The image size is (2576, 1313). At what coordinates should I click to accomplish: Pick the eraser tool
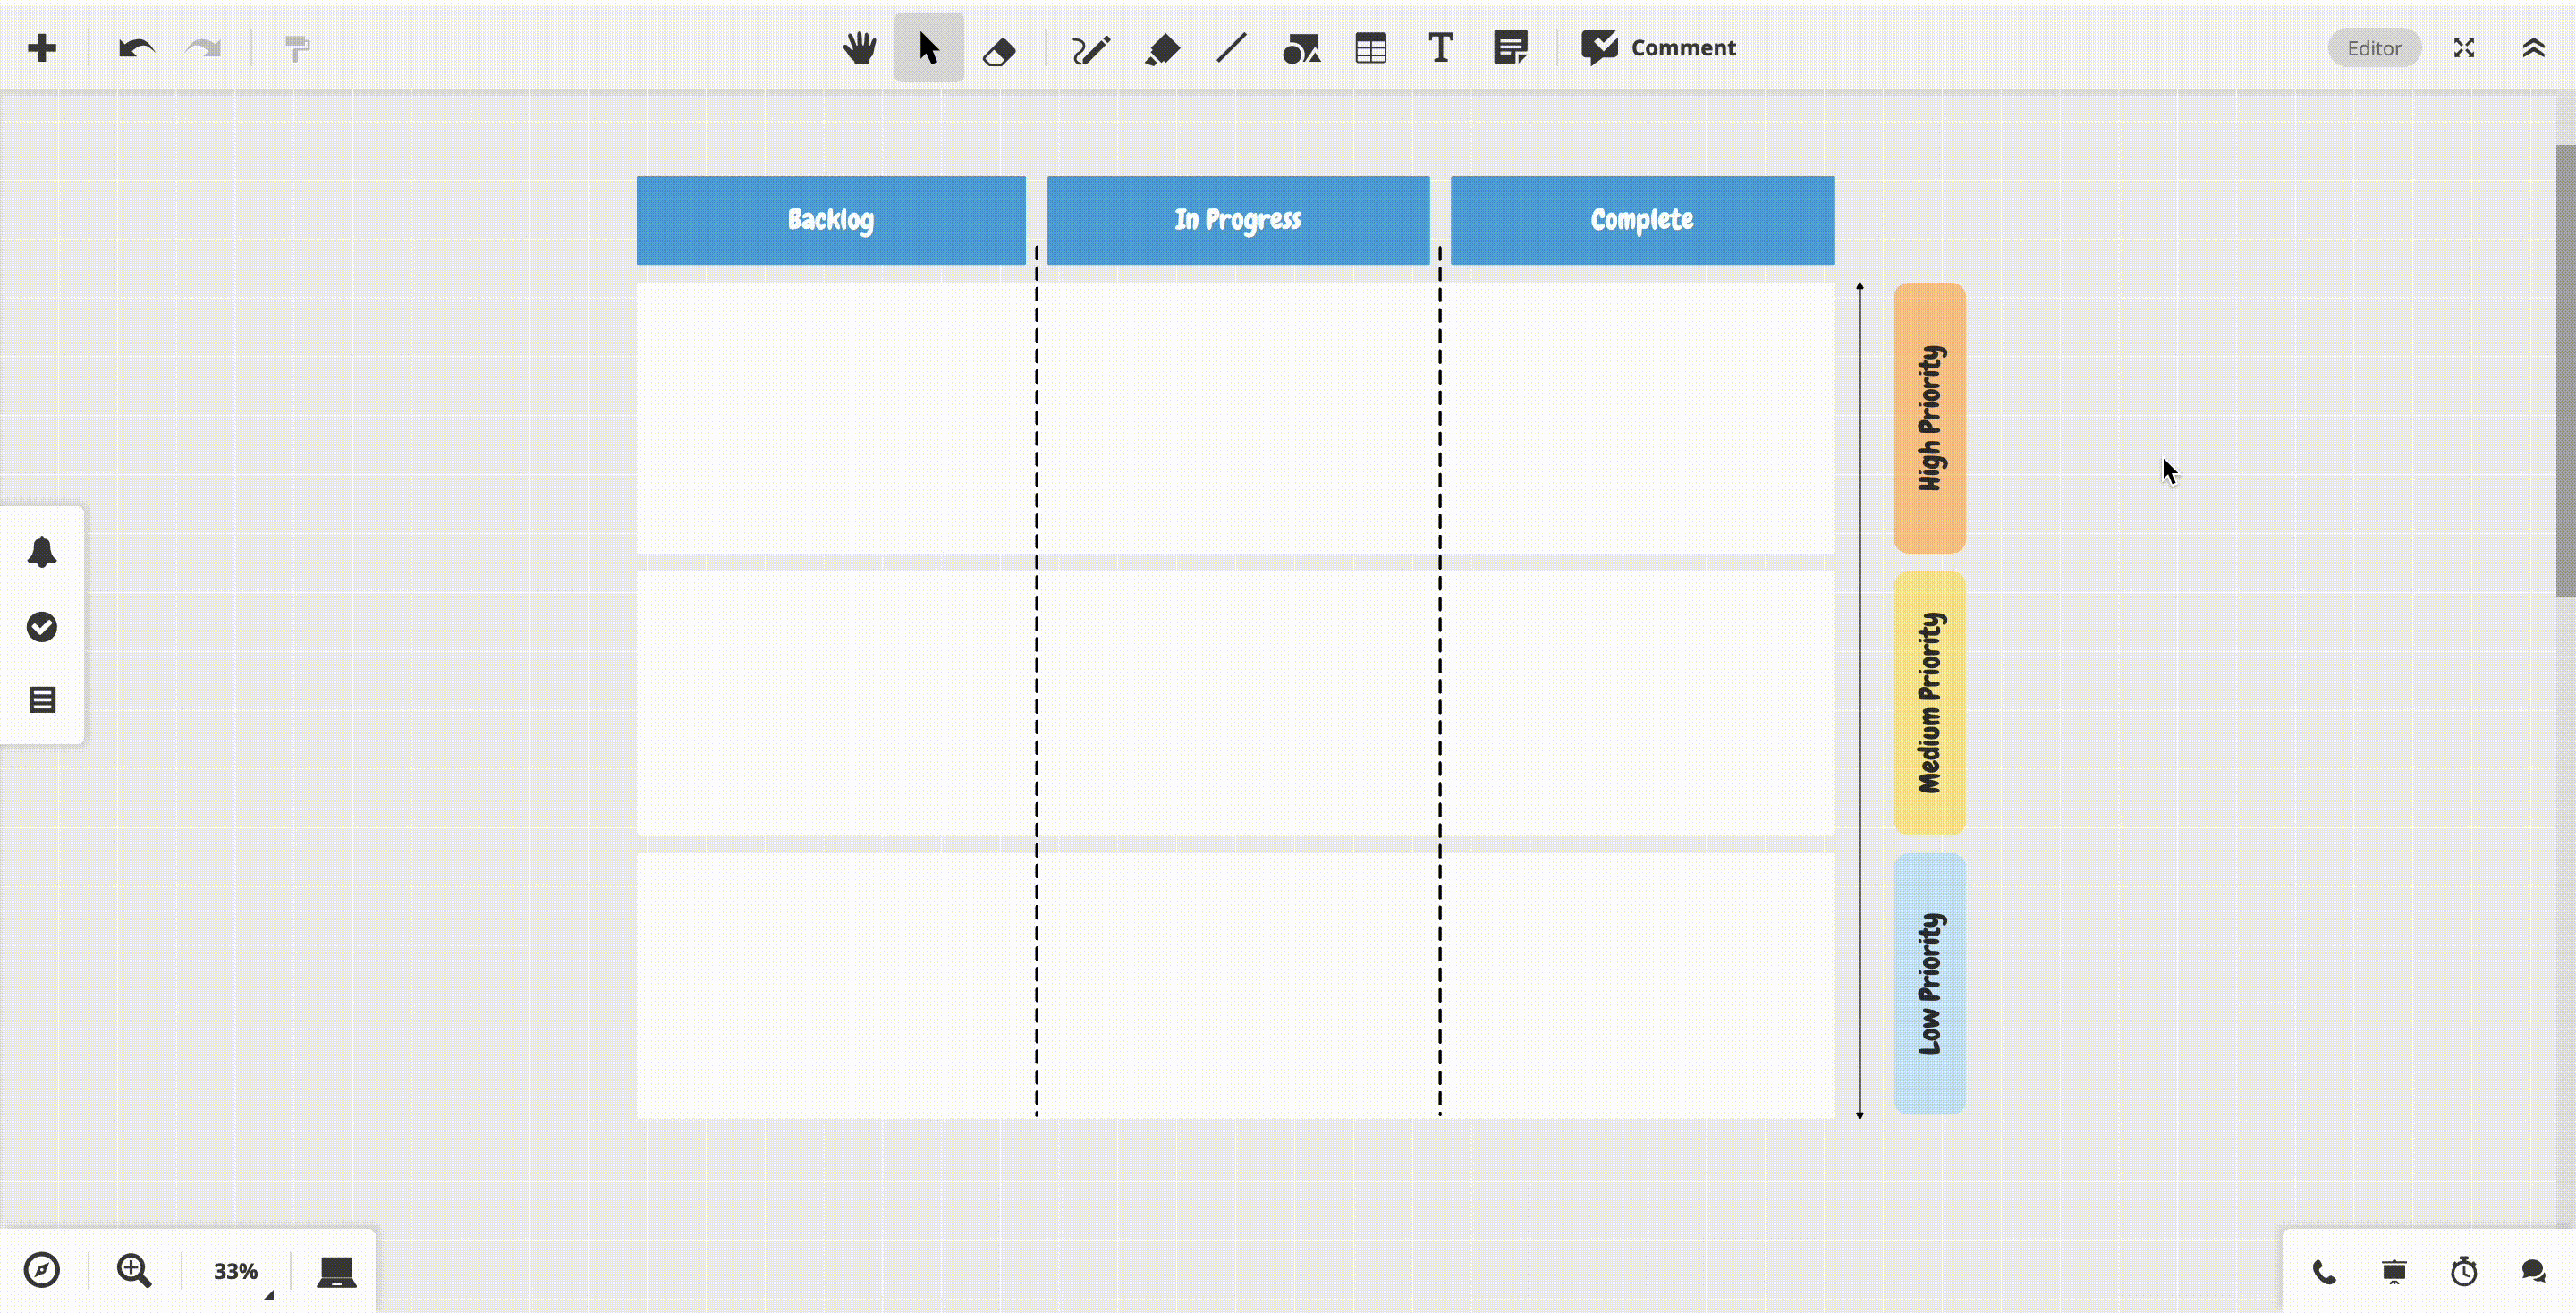pos(999,50)
